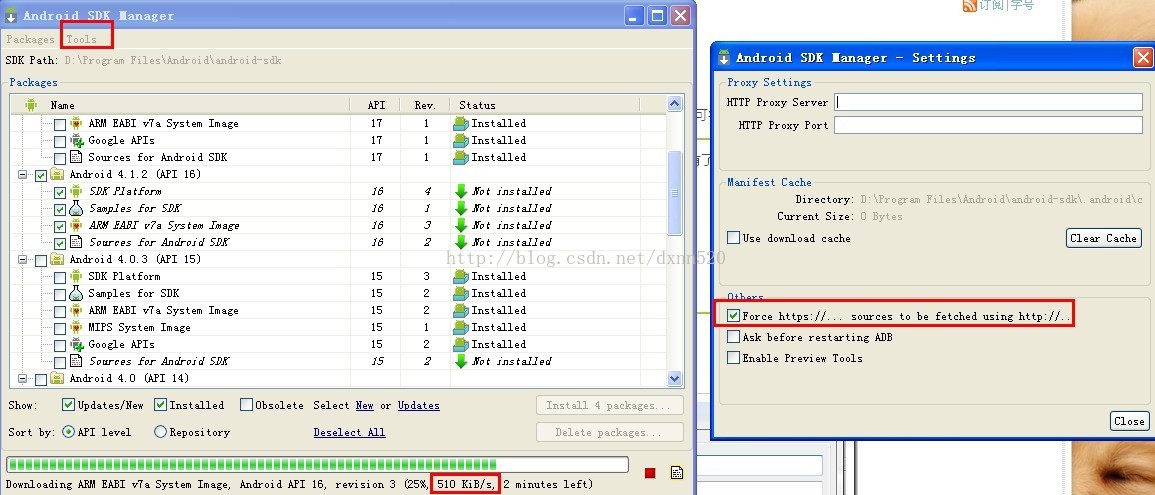This screenshot has height=495, width=1155.
Task: Click the red stop download icon
Action: tap(650, 473)
